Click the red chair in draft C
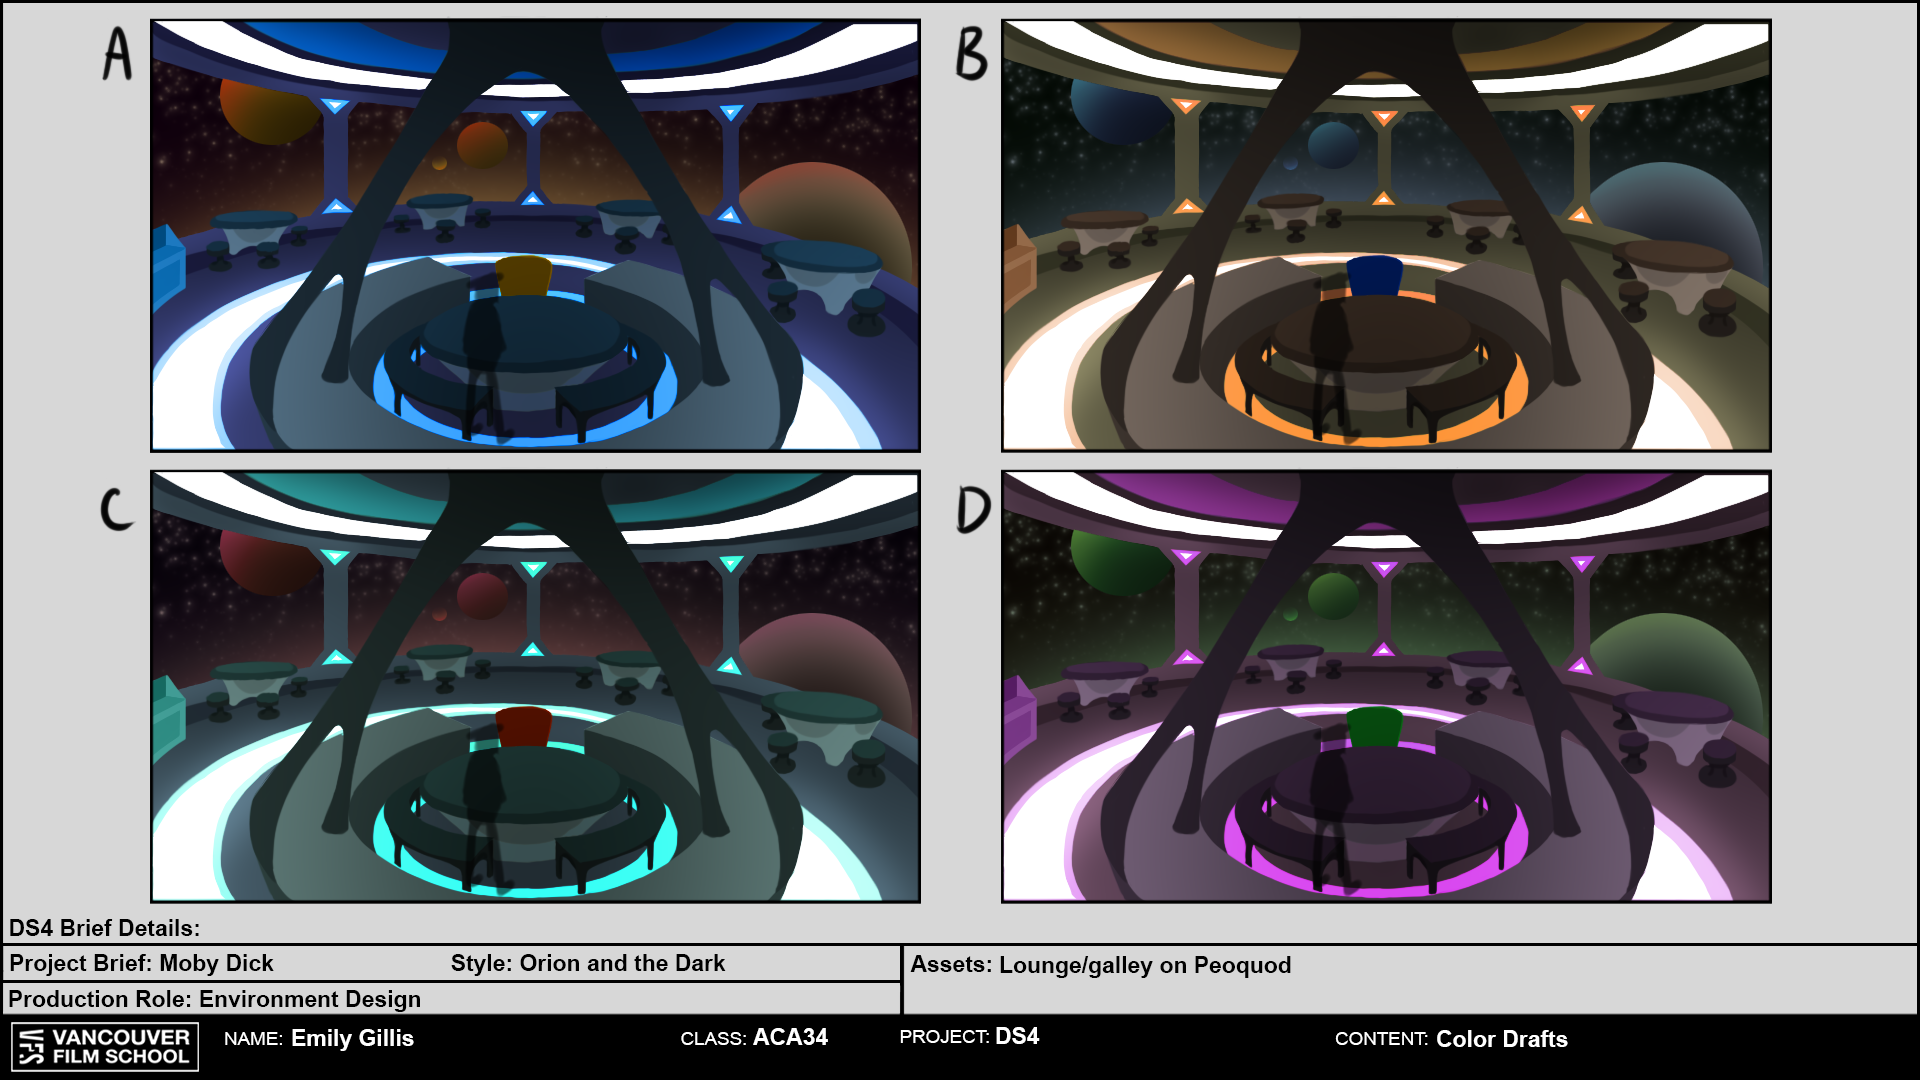The height and width of the screenshot is (1080, 1920). pos(523,726)
